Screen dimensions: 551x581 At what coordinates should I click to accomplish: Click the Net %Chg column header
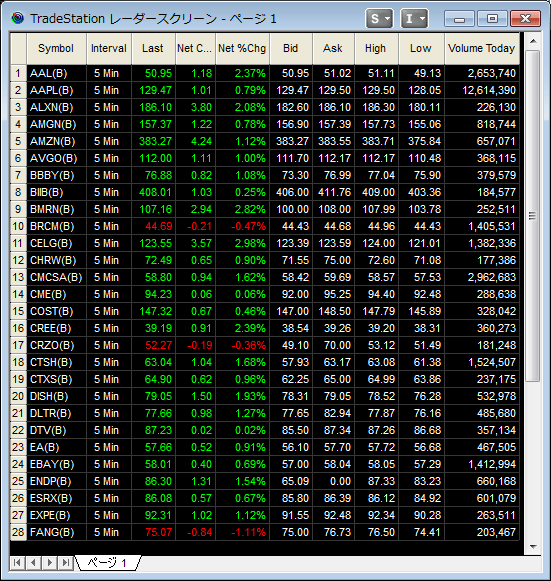[242, 49]
